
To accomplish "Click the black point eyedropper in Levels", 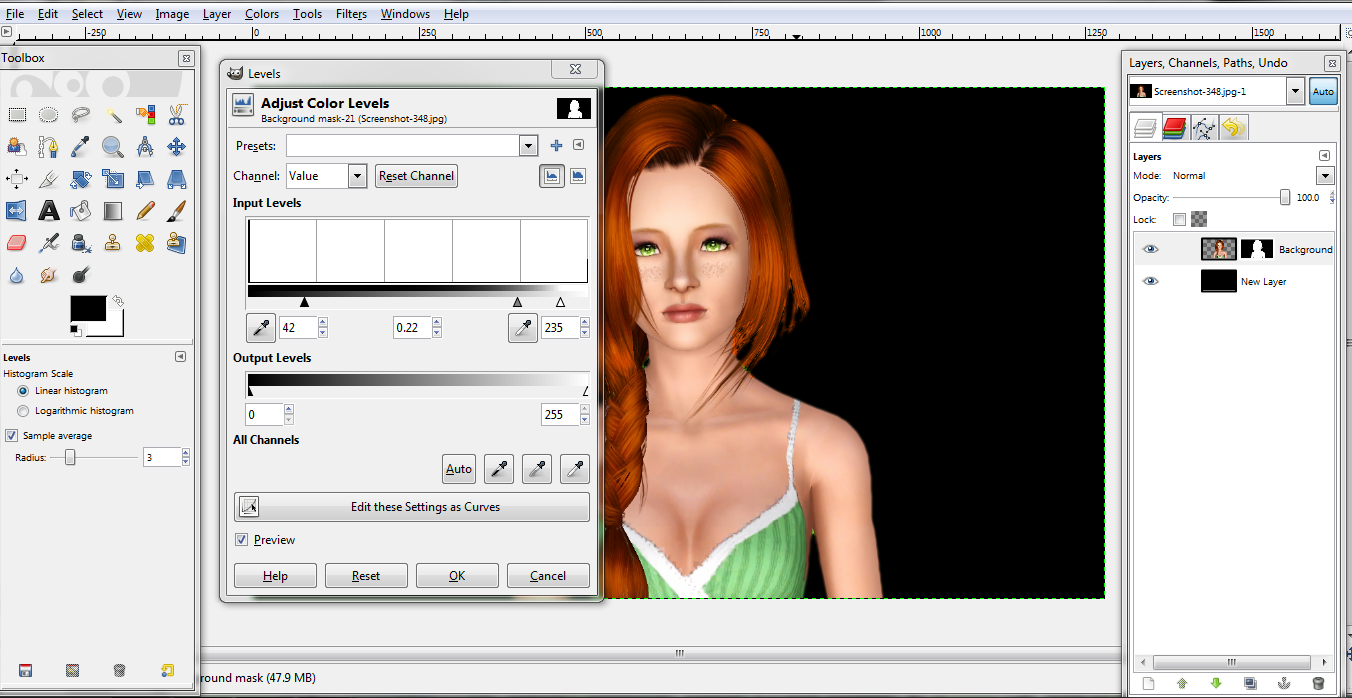I will tap(260, 327).
